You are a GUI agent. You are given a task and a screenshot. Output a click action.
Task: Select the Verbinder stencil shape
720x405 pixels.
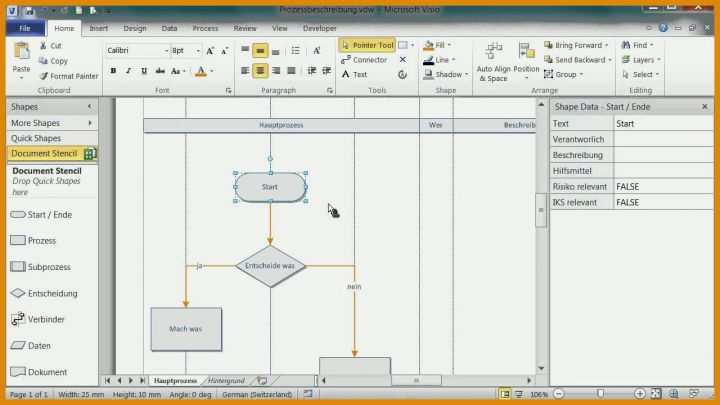[x=37, y=319]
